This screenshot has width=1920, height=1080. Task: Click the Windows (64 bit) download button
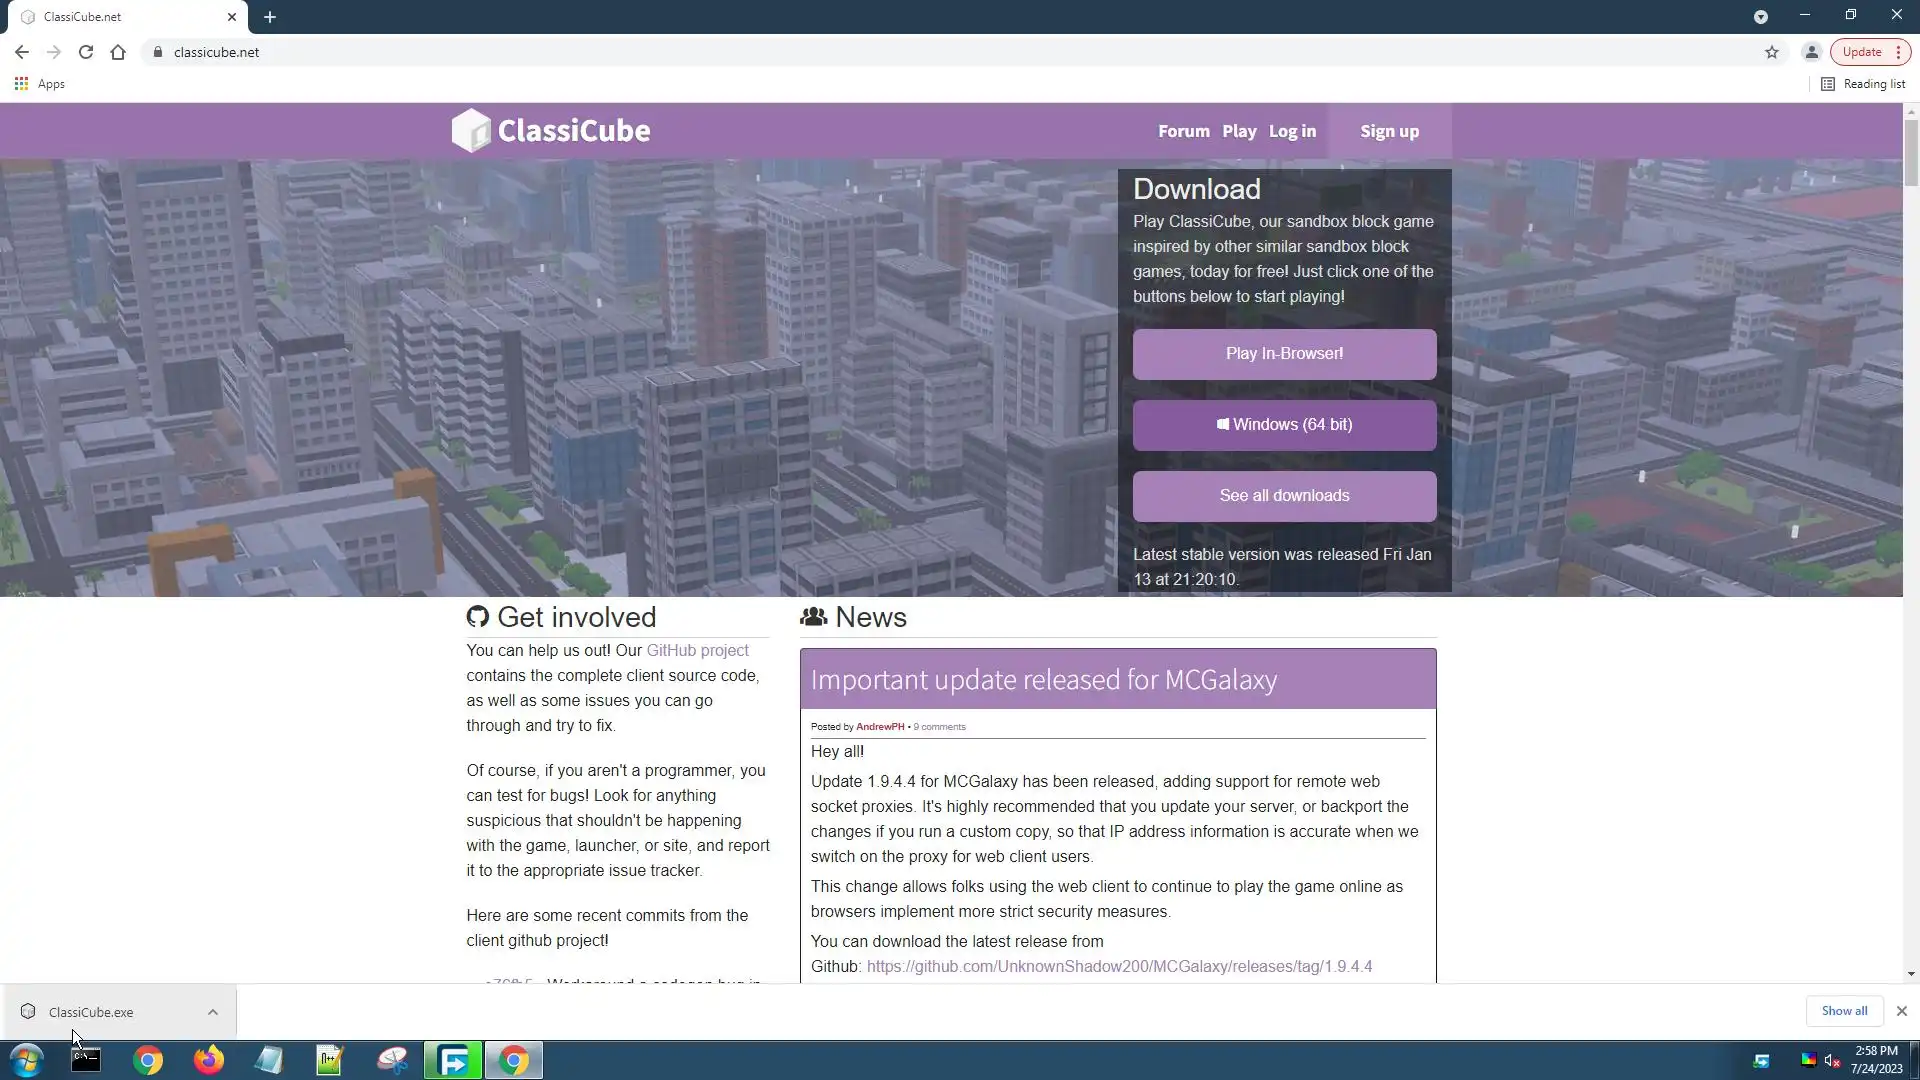1284,425
